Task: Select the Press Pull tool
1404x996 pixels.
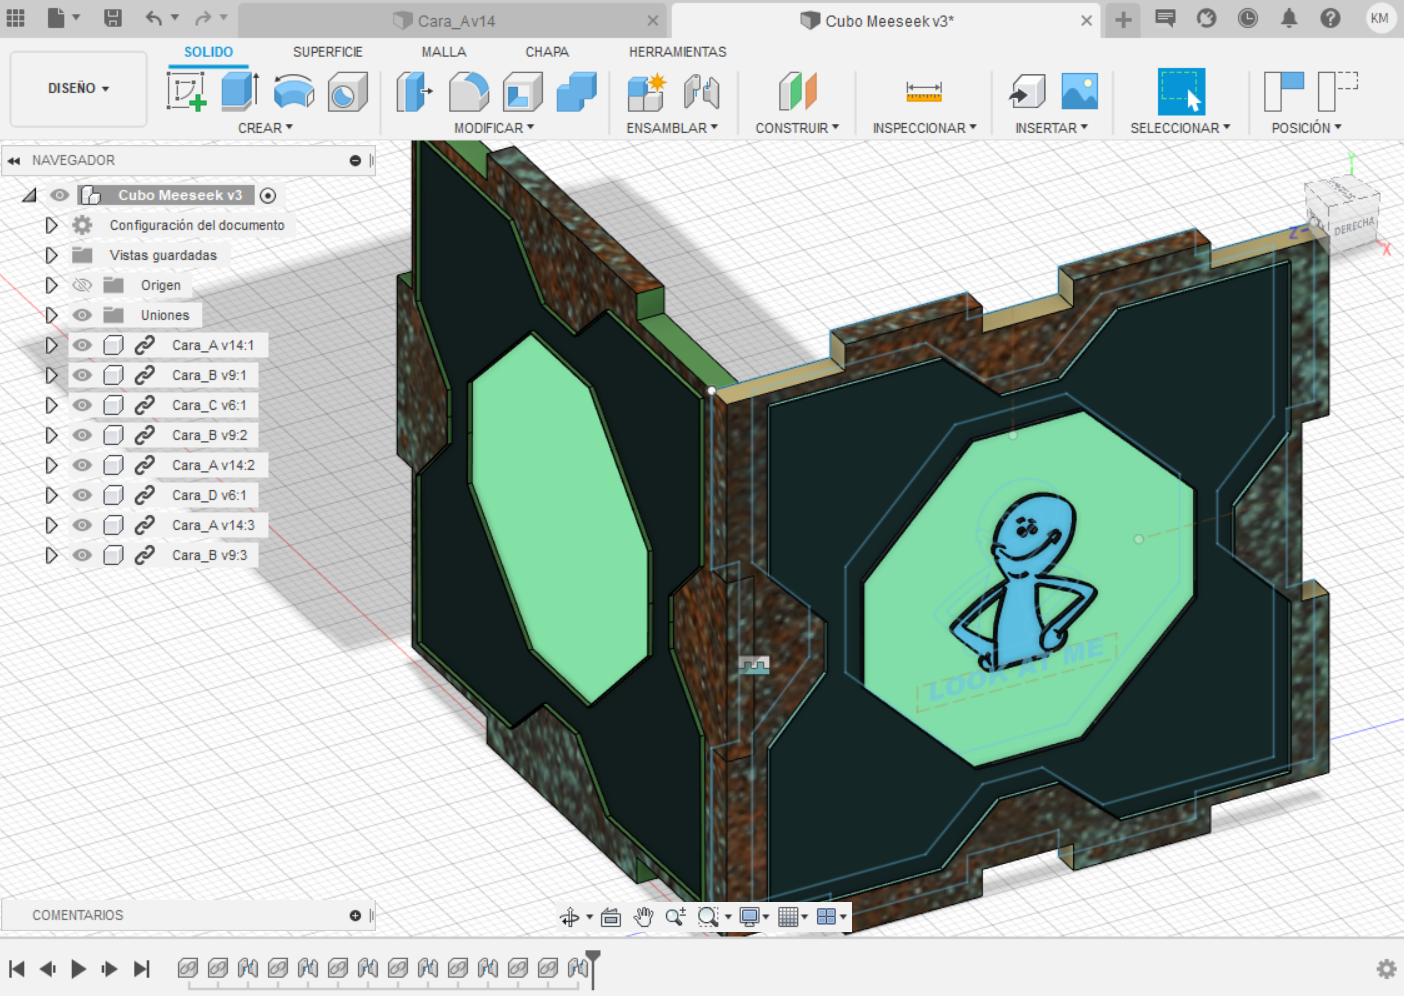Action: tap(415, 91)
